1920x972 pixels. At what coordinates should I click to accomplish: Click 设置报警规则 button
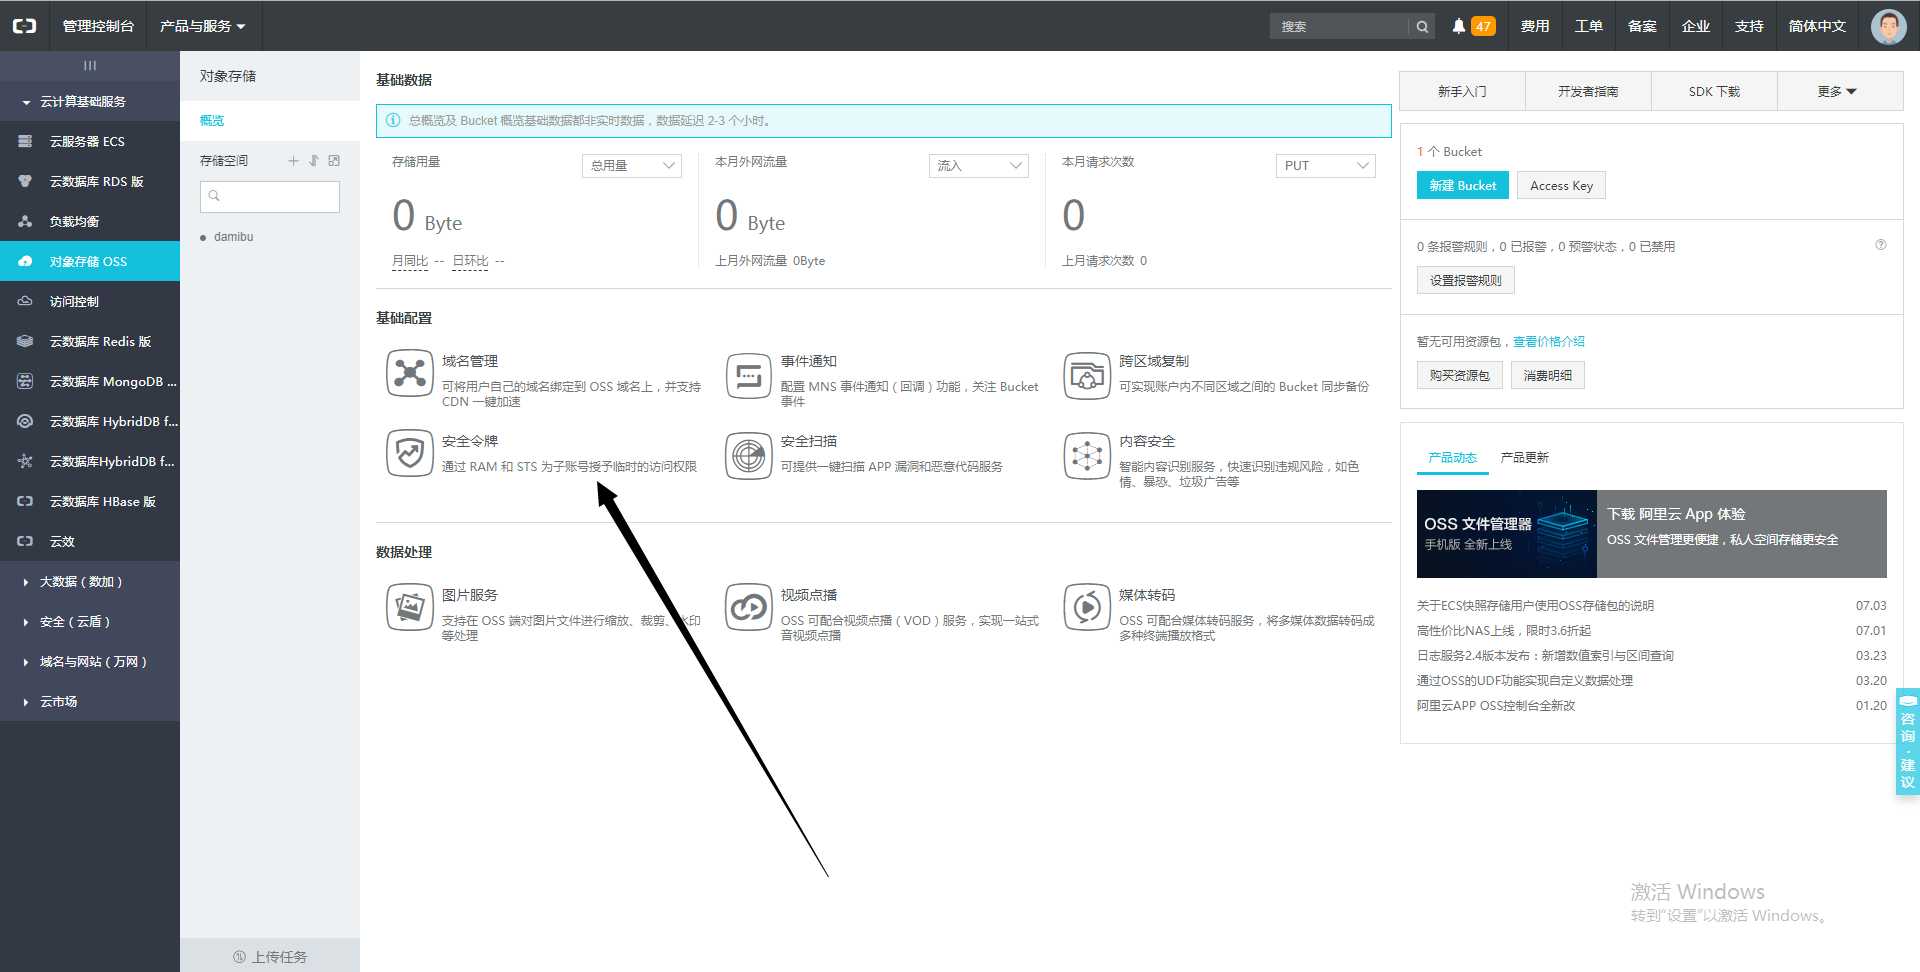coord(1465,280)
